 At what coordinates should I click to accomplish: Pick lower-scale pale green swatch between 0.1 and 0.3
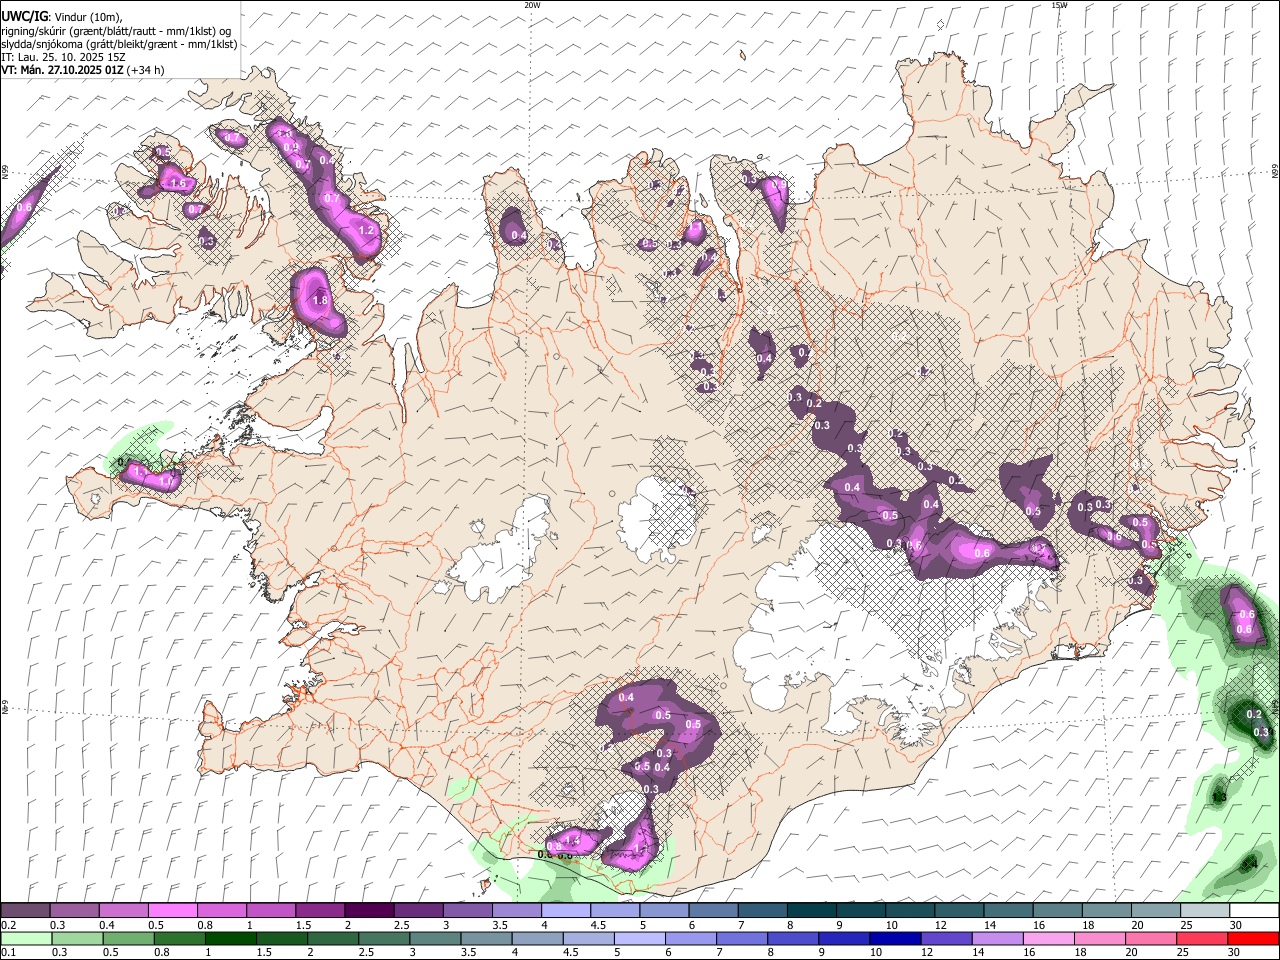(26, 938)
